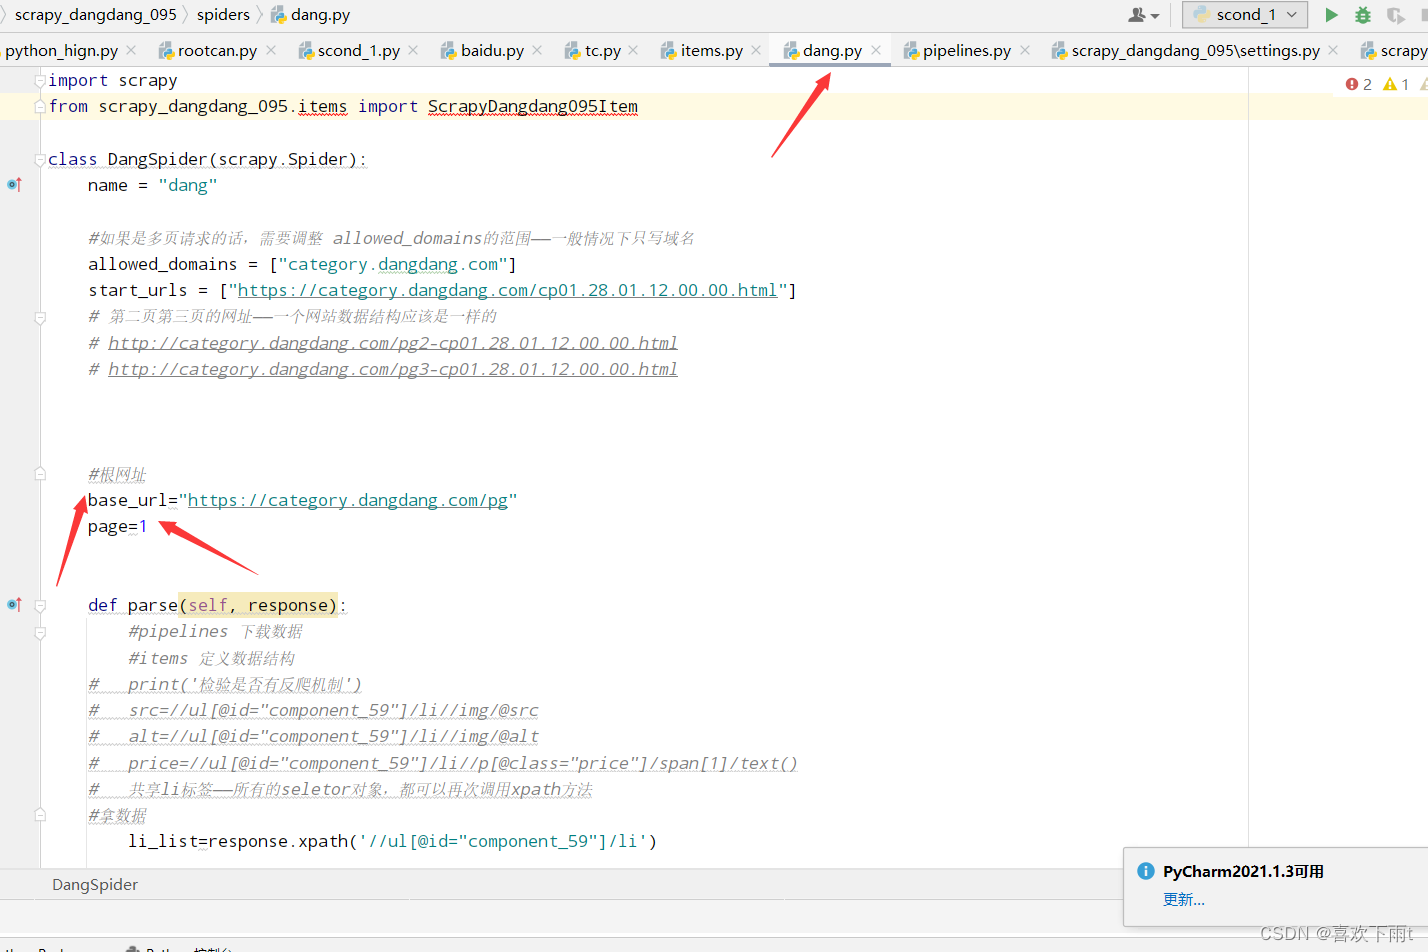Start debugging with the green bug icon
The width and height of the screenshot is (1428, 952).
(x=1362, y=15)
